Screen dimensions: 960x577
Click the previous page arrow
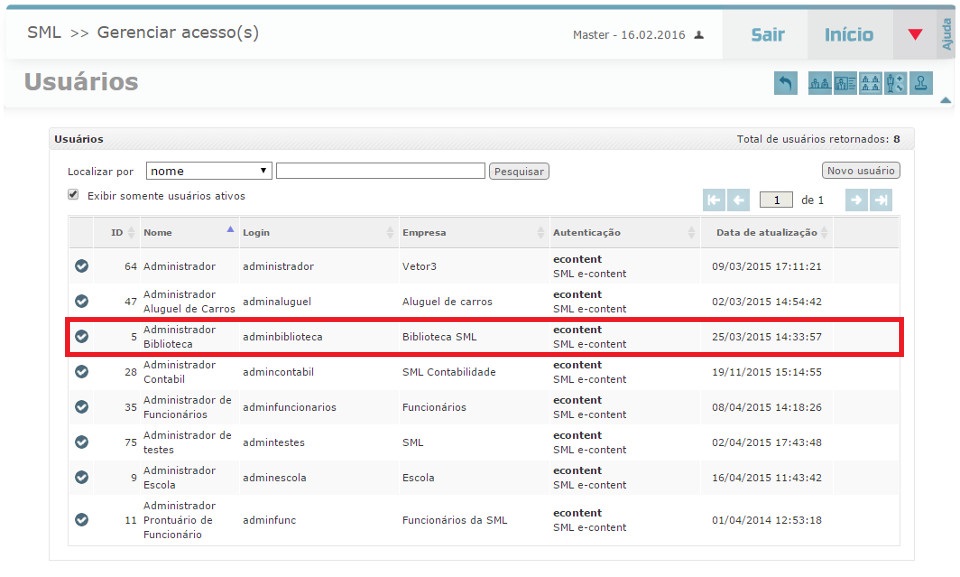click(x=739, y=200)
